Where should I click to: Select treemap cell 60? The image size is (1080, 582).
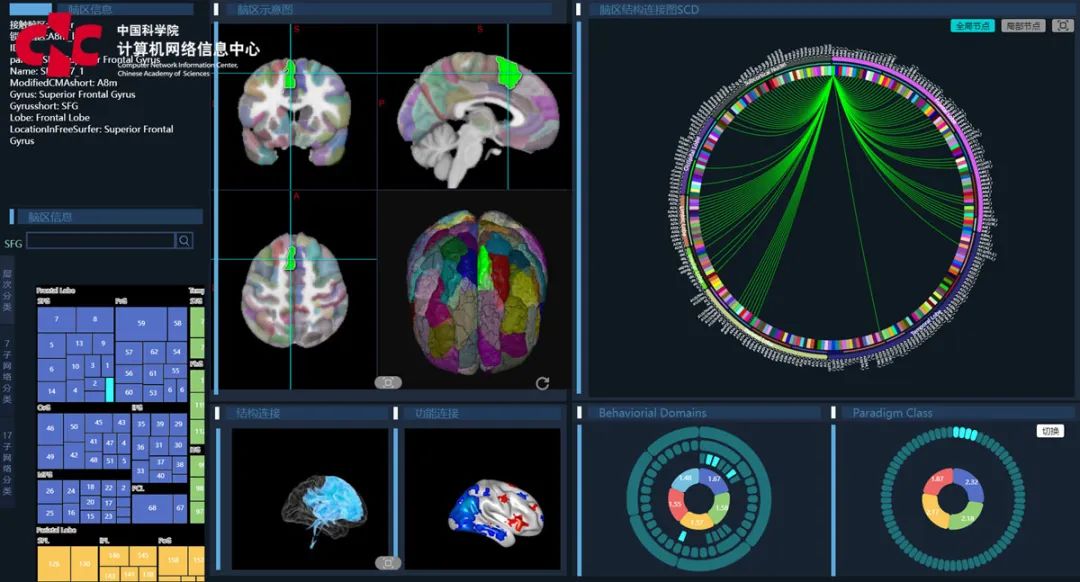tap(129, 393)
